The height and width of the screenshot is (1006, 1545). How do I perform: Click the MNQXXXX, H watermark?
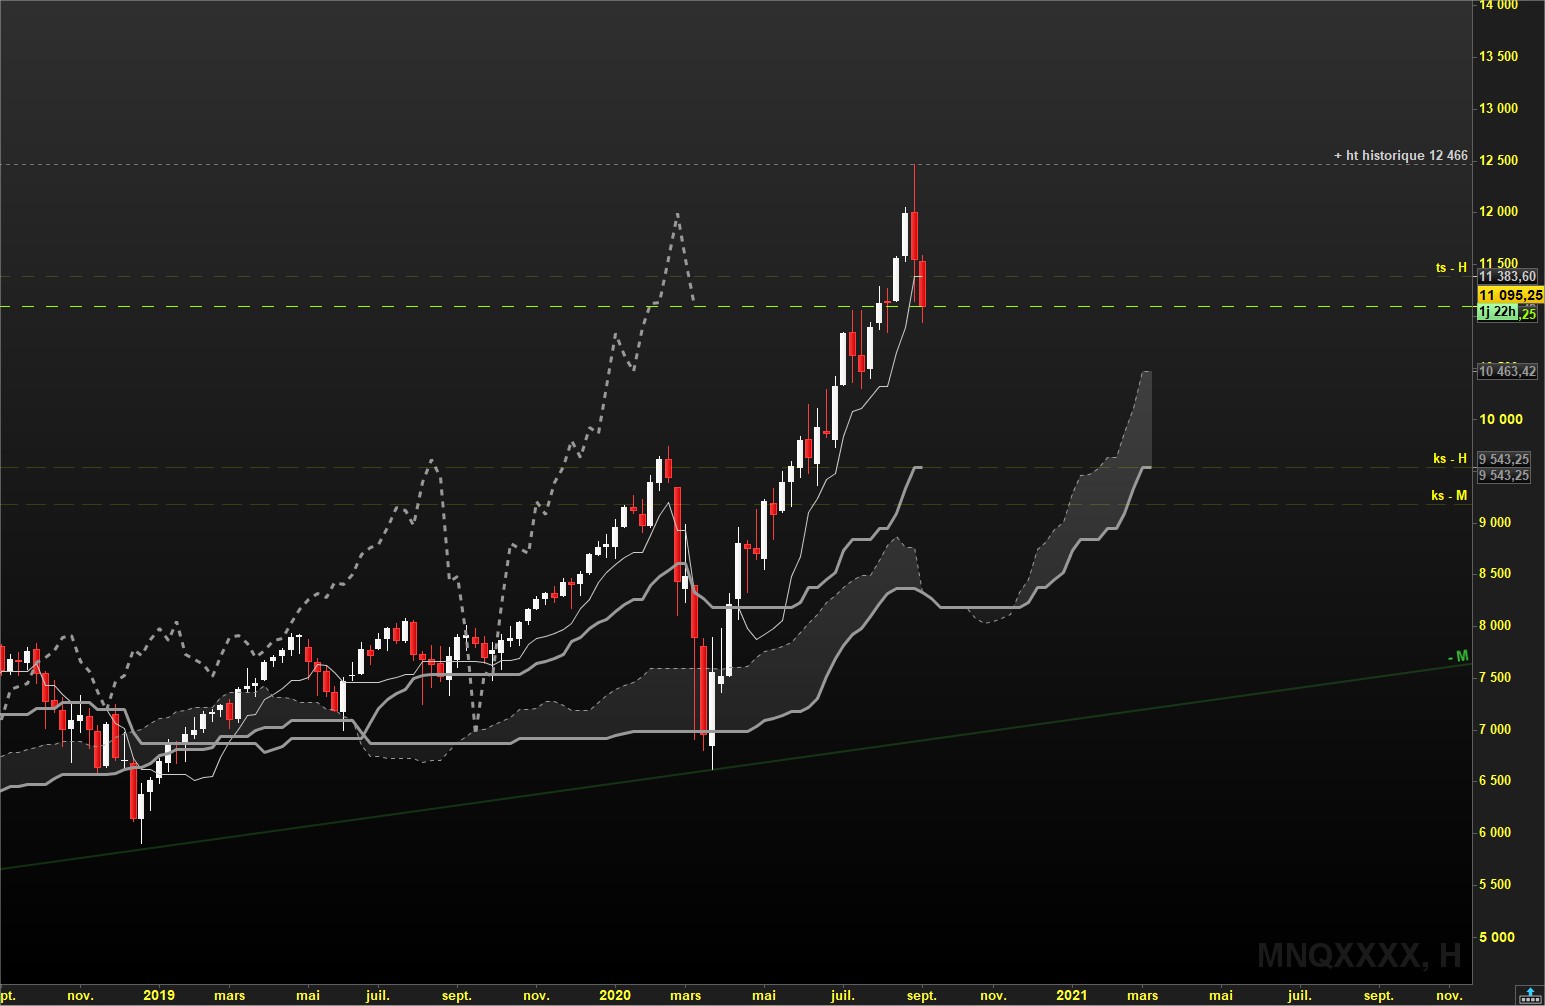[1358, 955]
